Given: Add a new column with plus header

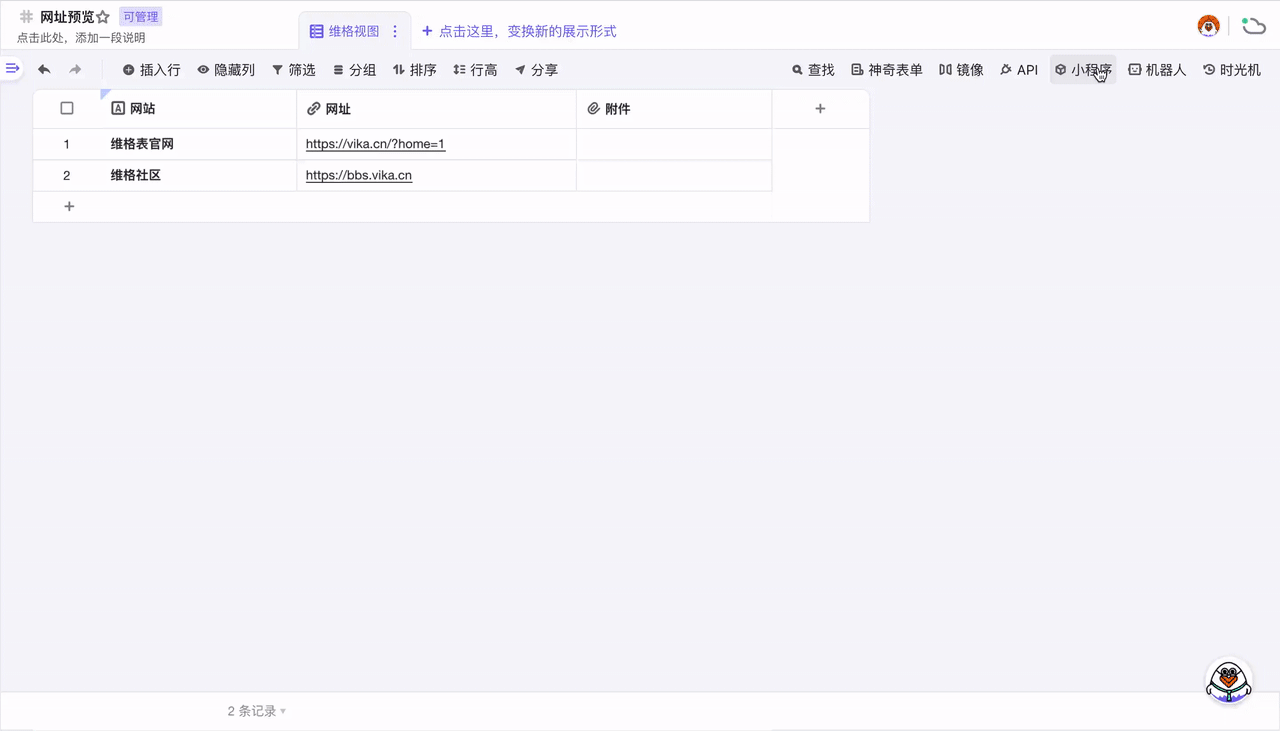Looking at the screenshot, I should pos(820,109).
